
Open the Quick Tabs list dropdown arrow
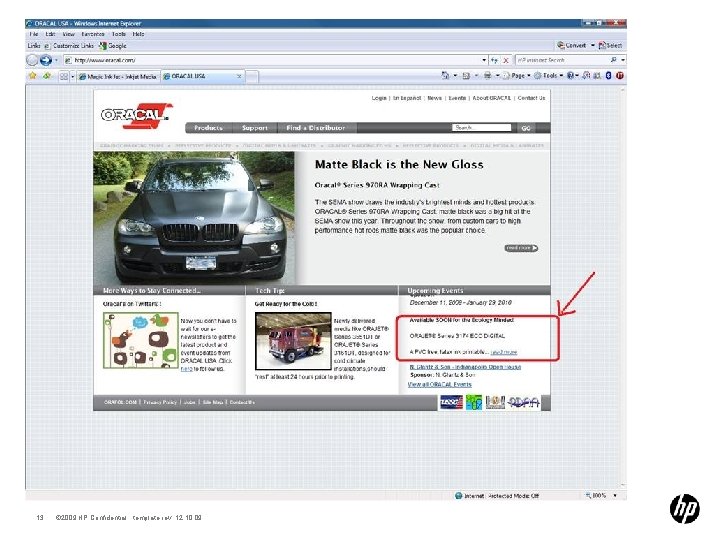(73, 76)
